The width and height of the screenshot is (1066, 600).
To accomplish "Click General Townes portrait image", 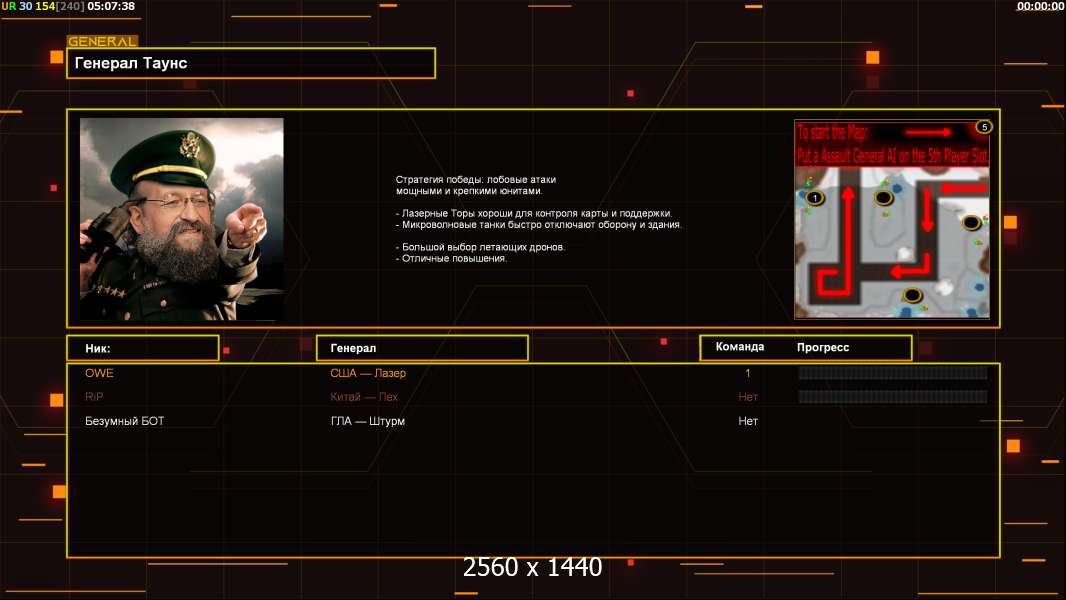I will click(182, 219).
